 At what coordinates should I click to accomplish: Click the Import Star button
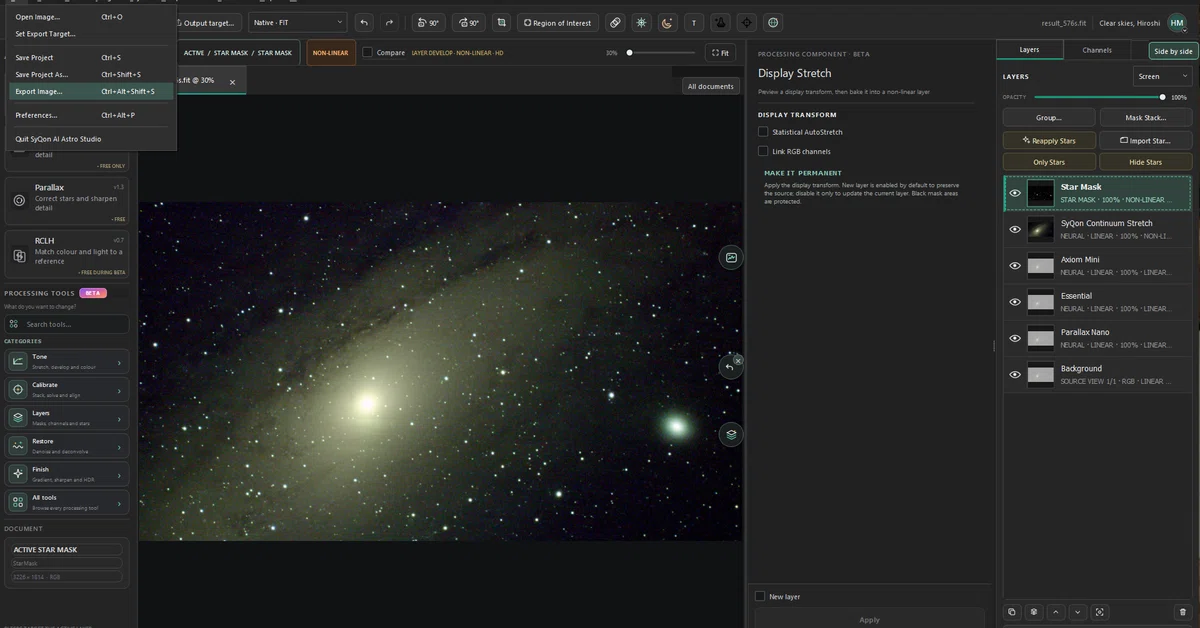tap(1146, 141)
